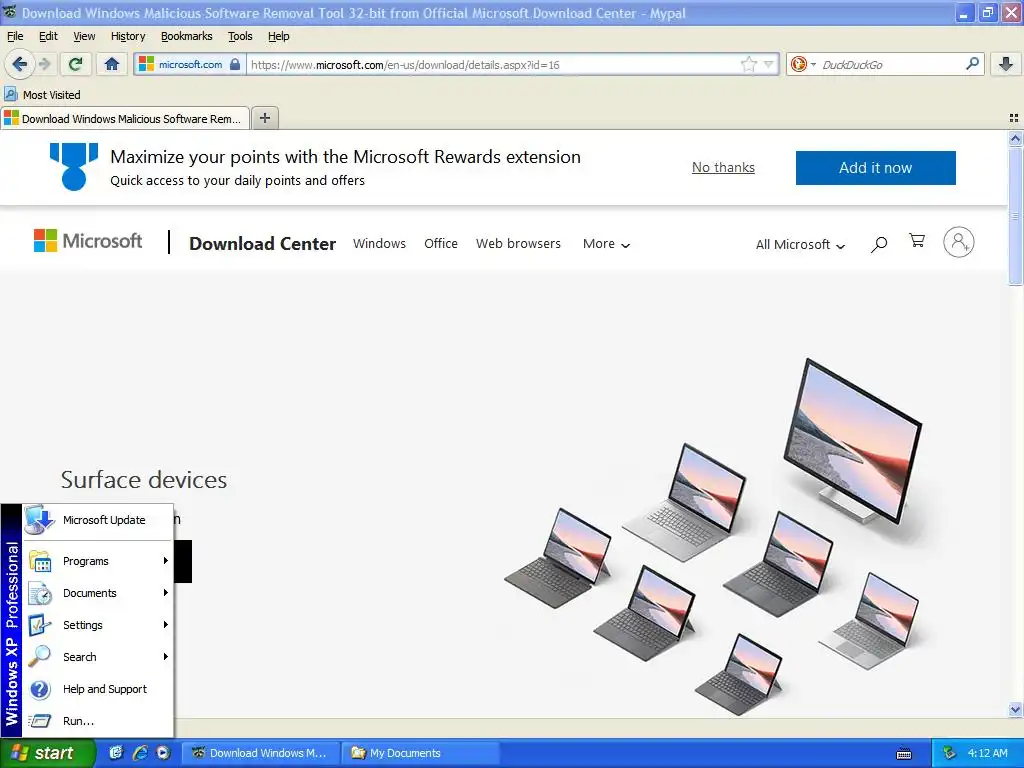
Task: Click the Surface devices product image
Action: 712,536
